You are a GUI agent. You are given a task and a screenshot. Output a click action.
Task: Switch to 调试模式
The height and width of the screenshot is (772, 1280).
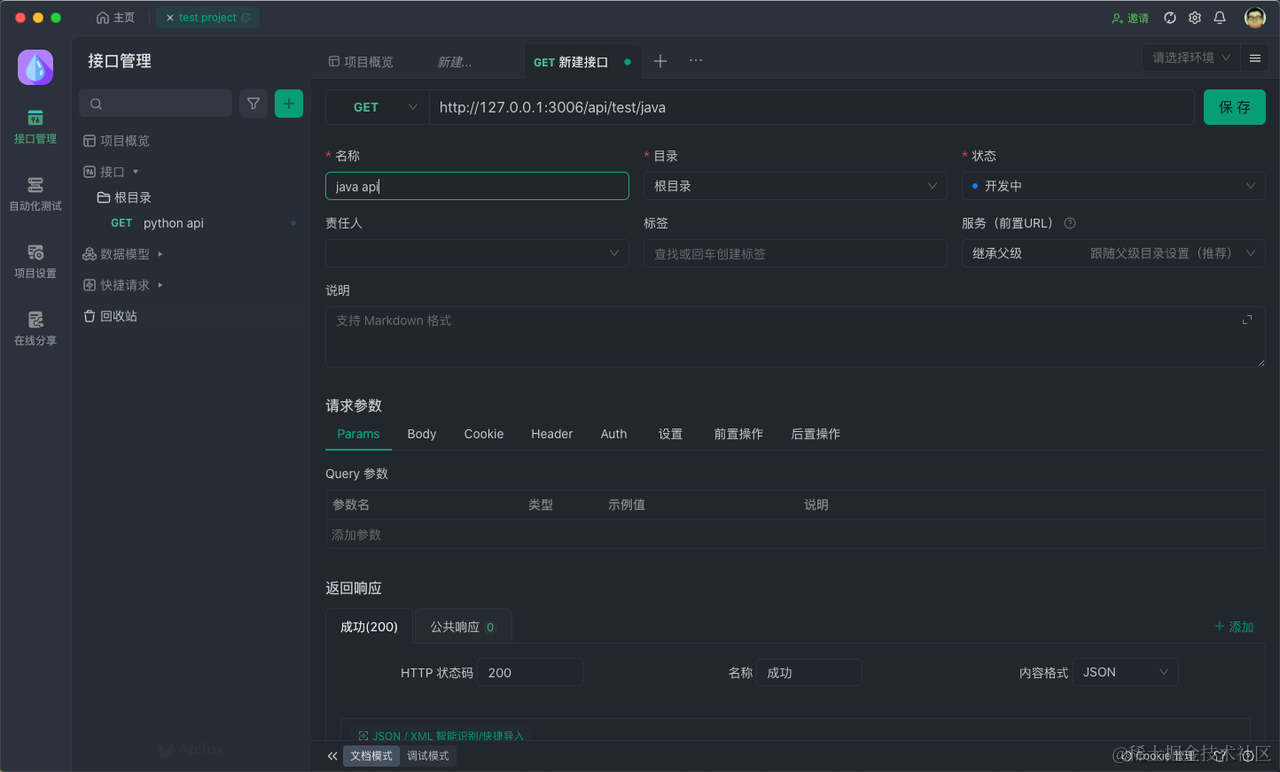coord(428,756)
